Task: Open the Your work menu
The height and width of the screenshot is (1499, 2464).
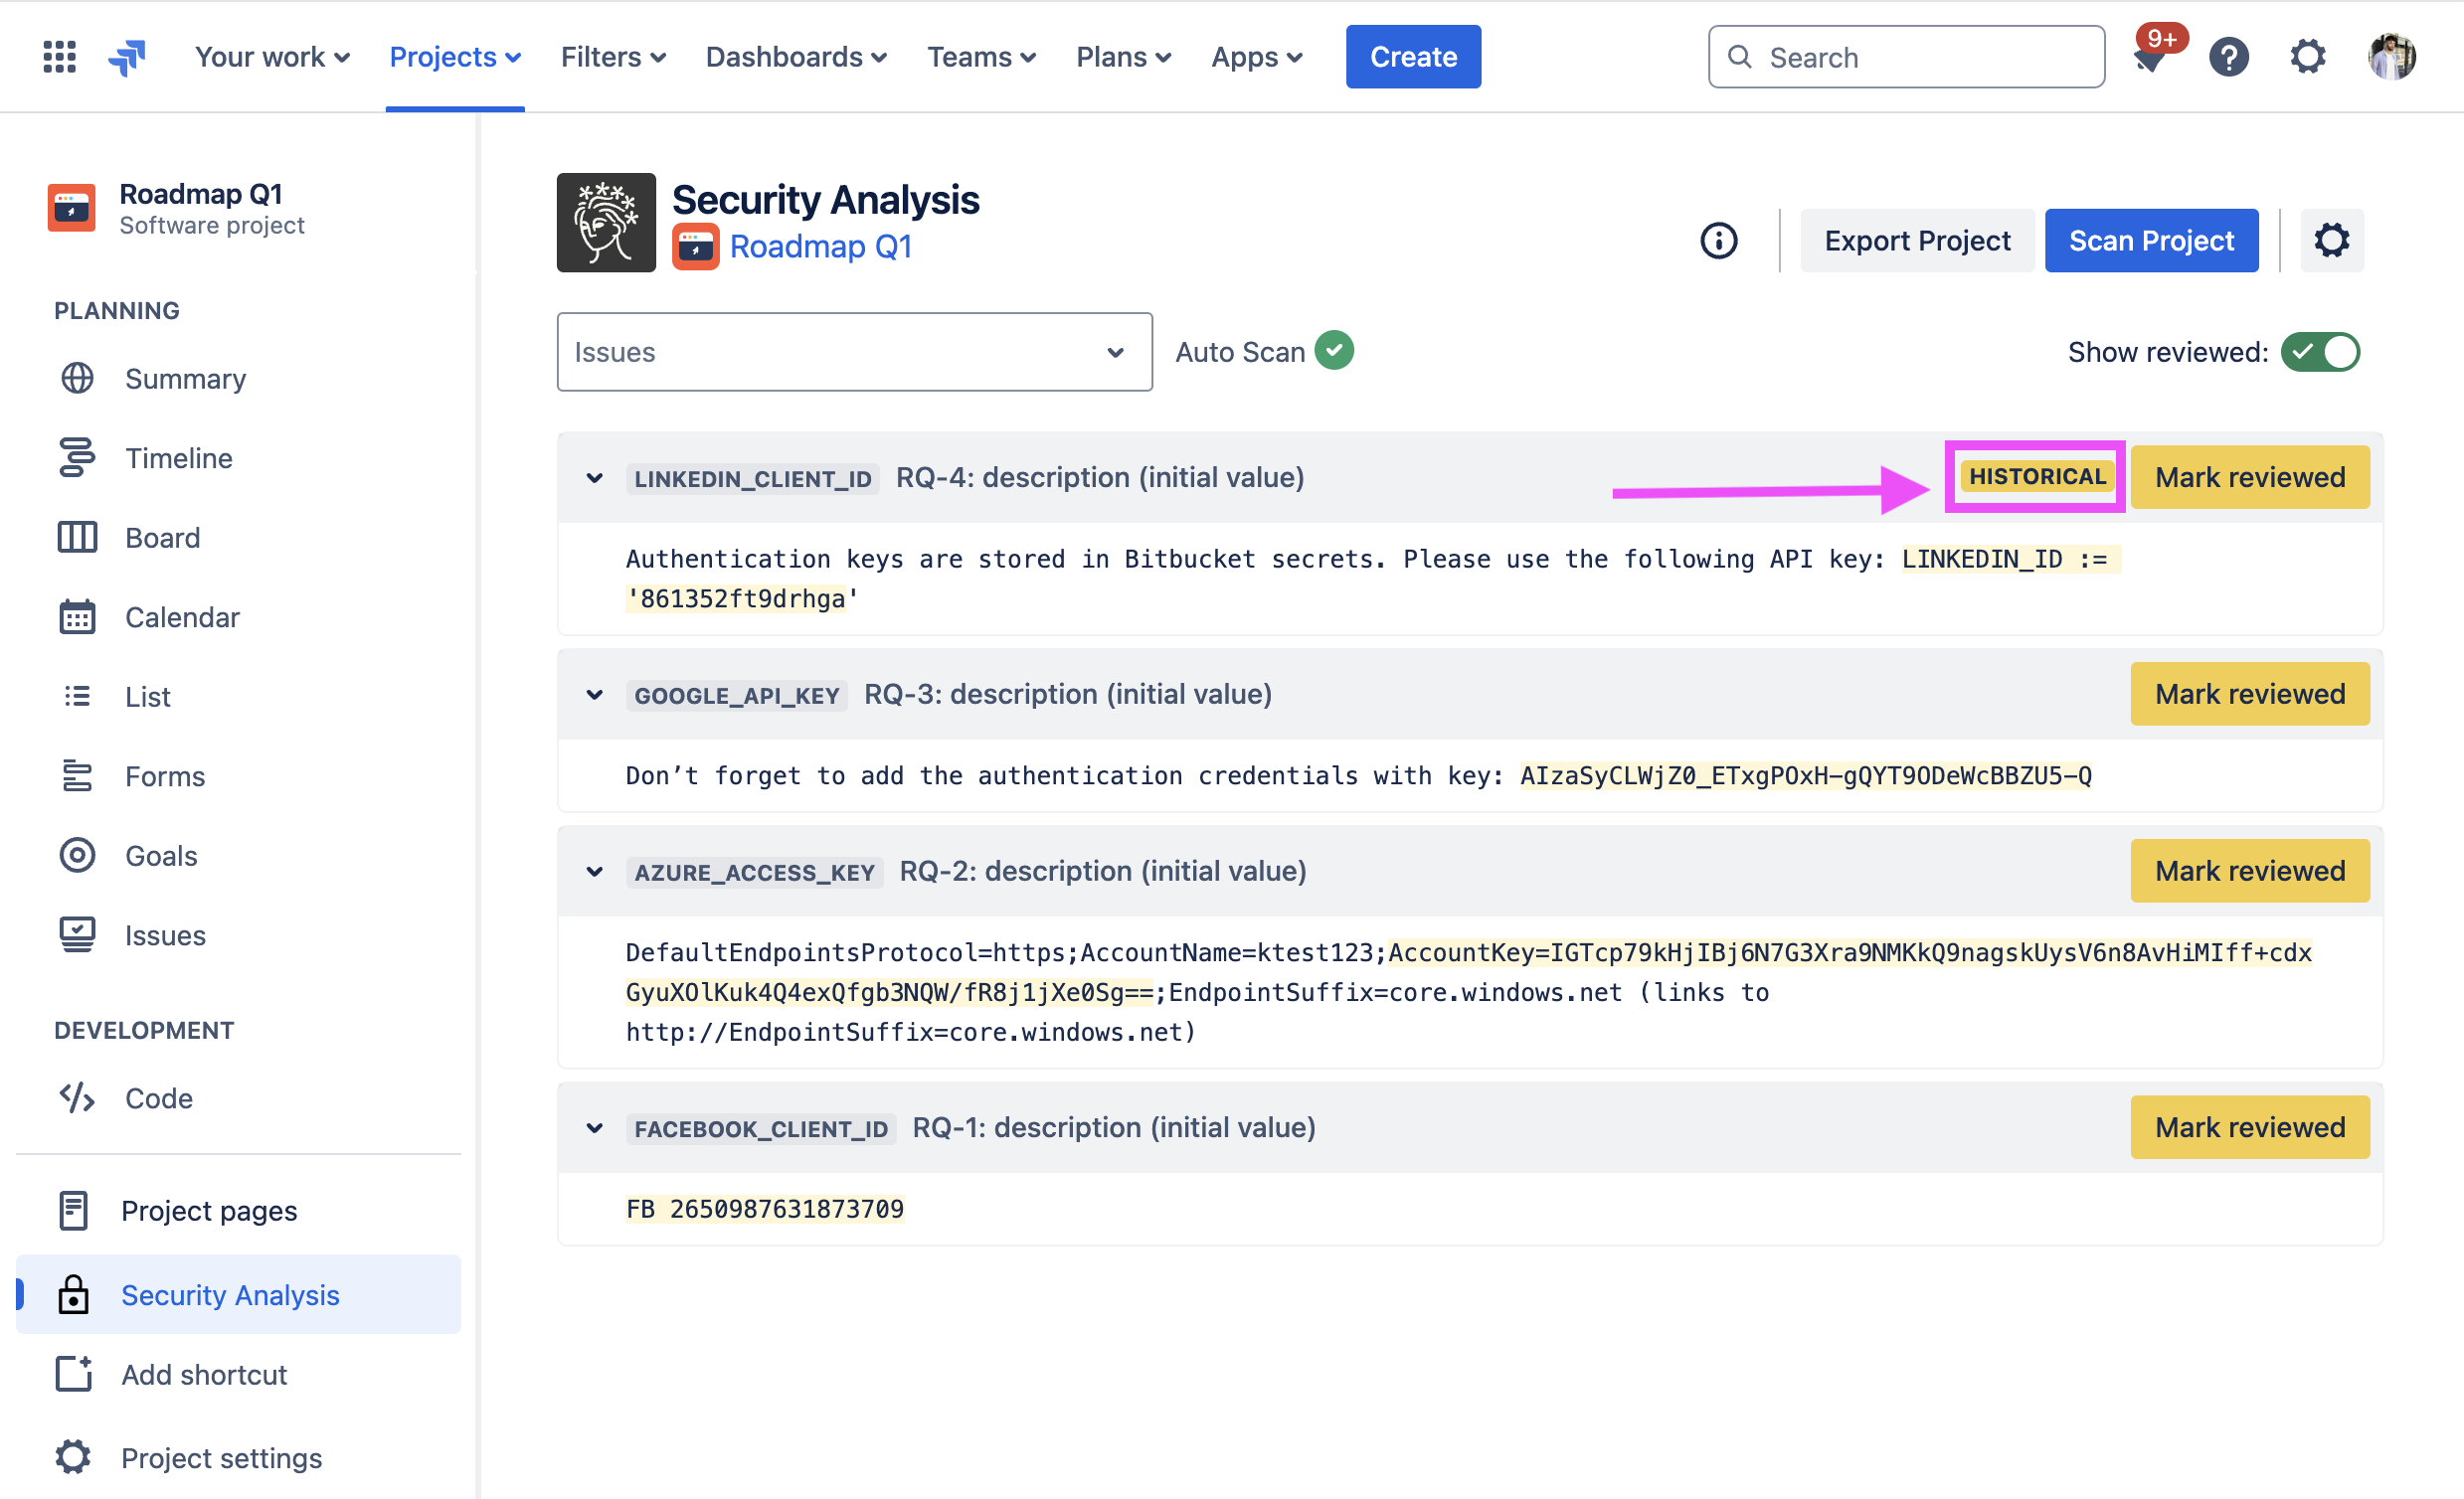Action: click(272, 57)
